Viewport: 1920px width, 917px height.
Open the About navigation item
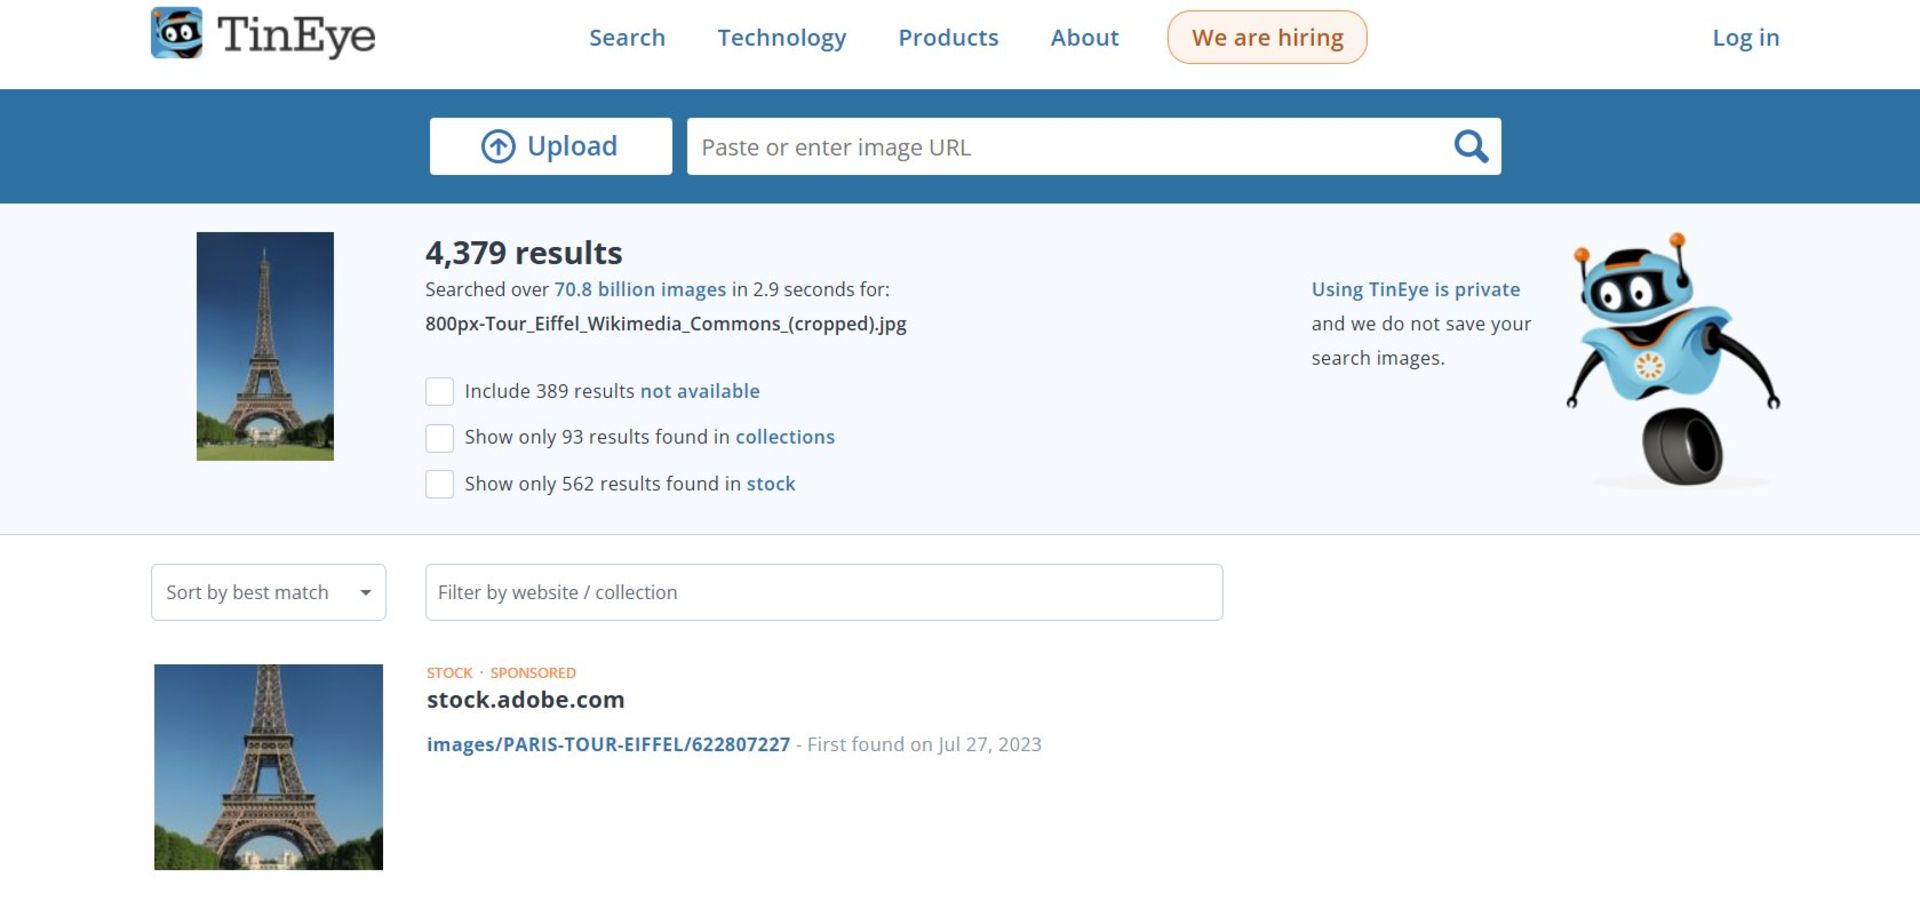click(x=1084, y=38)
